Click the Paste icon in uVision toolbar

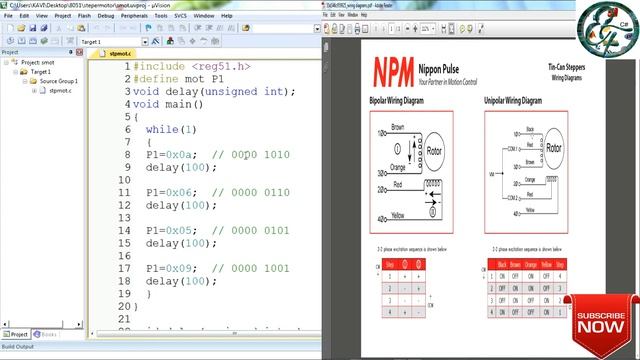coord(81,28)
